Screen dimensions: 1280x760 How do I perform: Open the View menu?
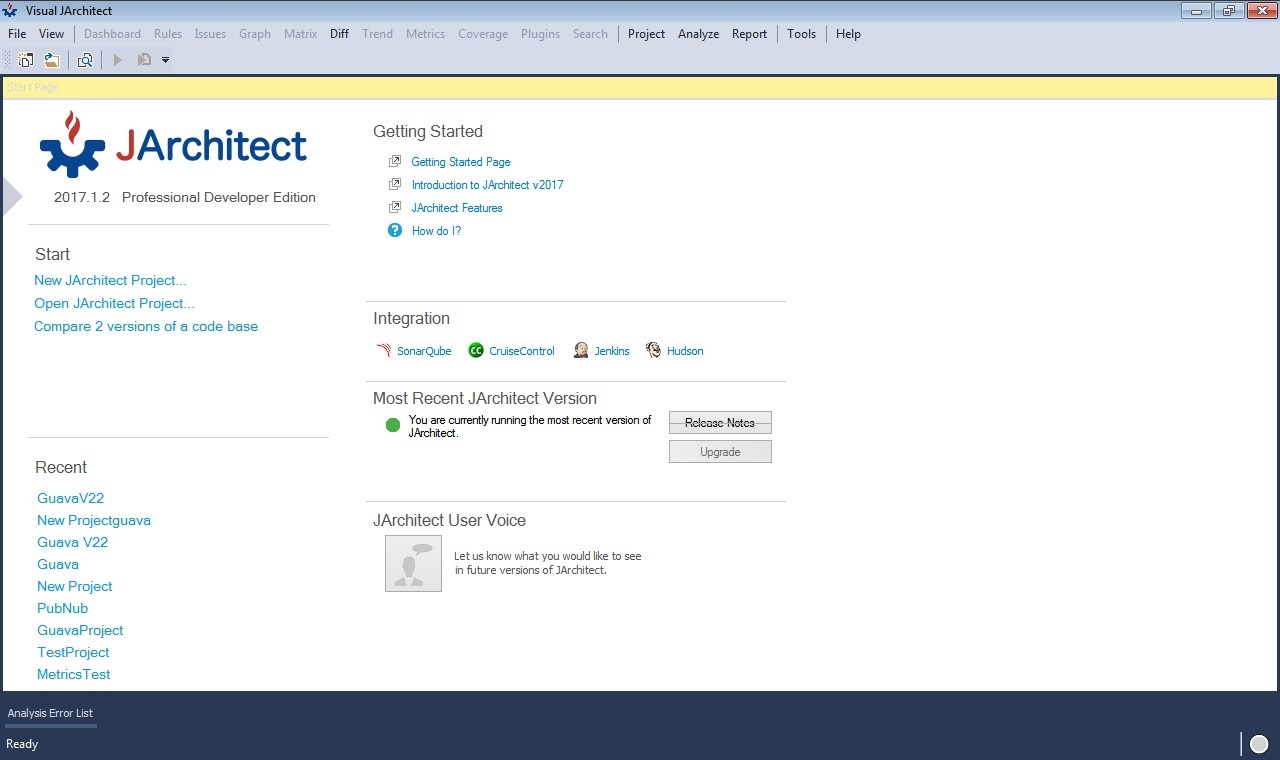(51, 33)
